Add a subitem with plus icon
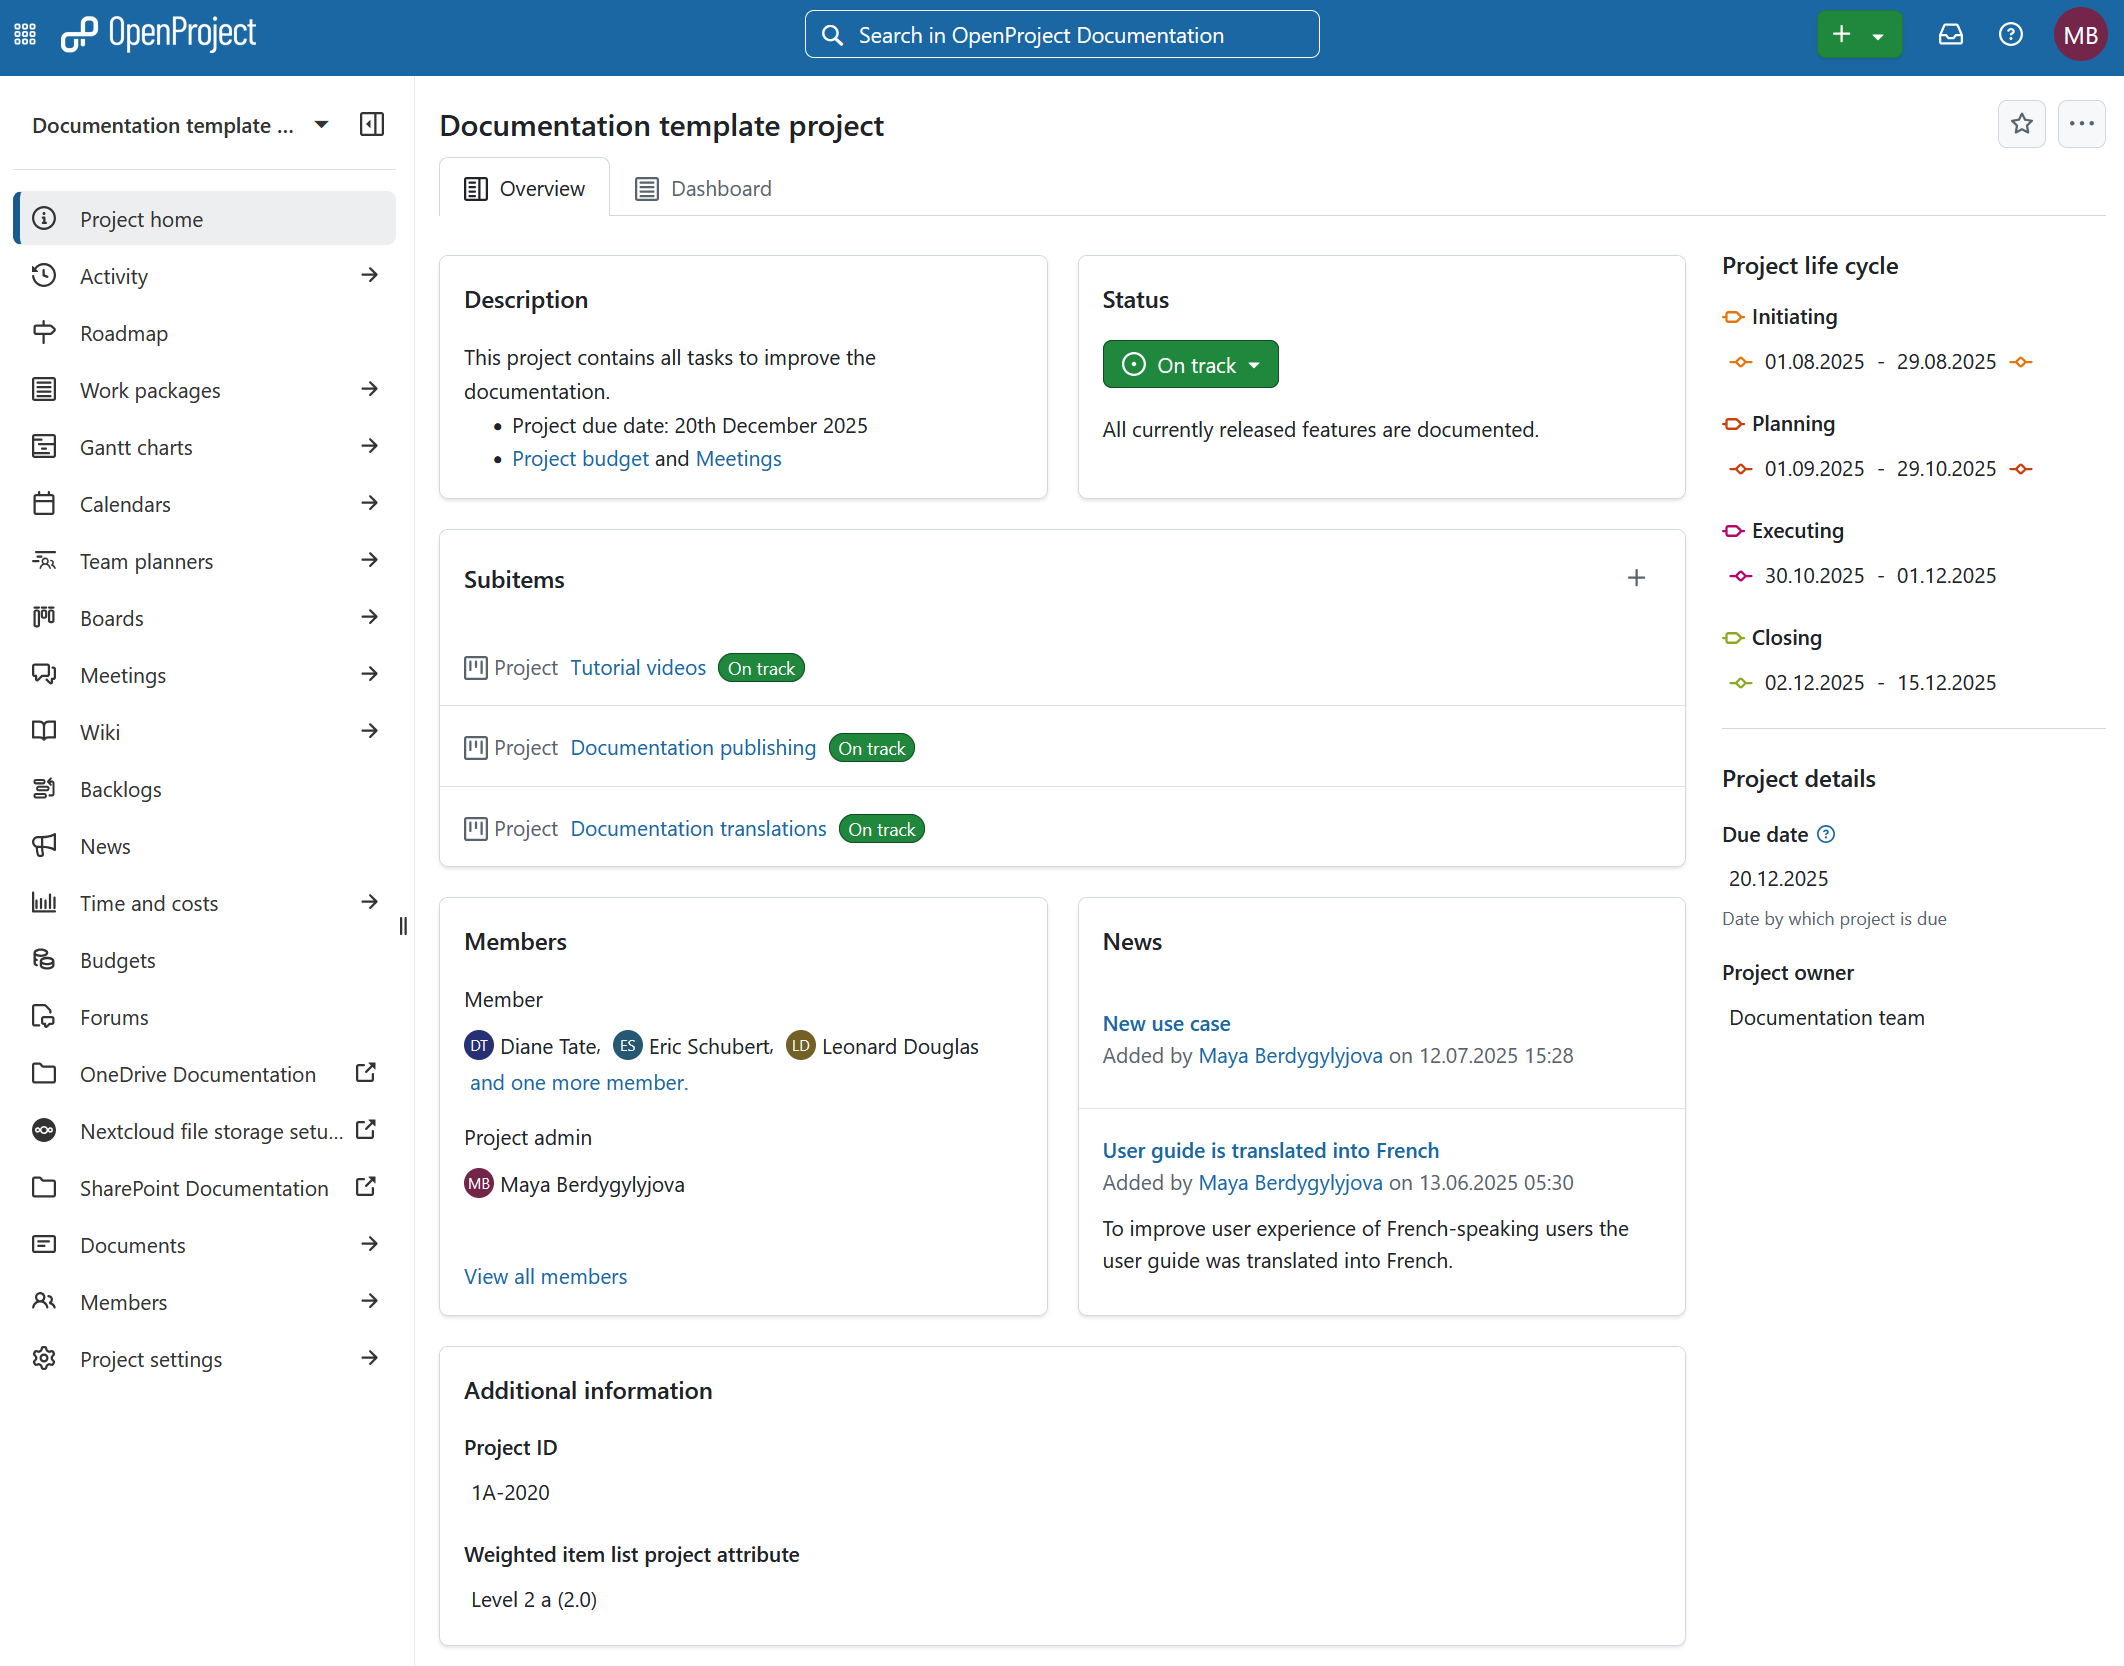The image size is (2124, 1666). (x=1636, y=578)
